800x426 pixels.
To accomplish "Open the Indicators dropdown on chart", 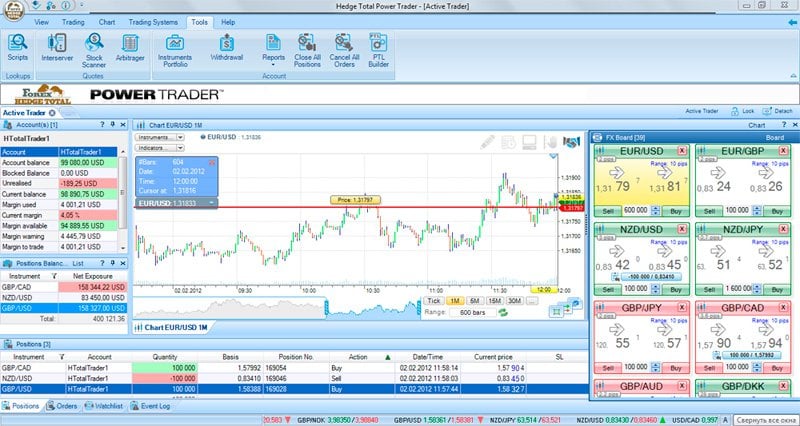I will pyautogui.click(x=160, y=148).
